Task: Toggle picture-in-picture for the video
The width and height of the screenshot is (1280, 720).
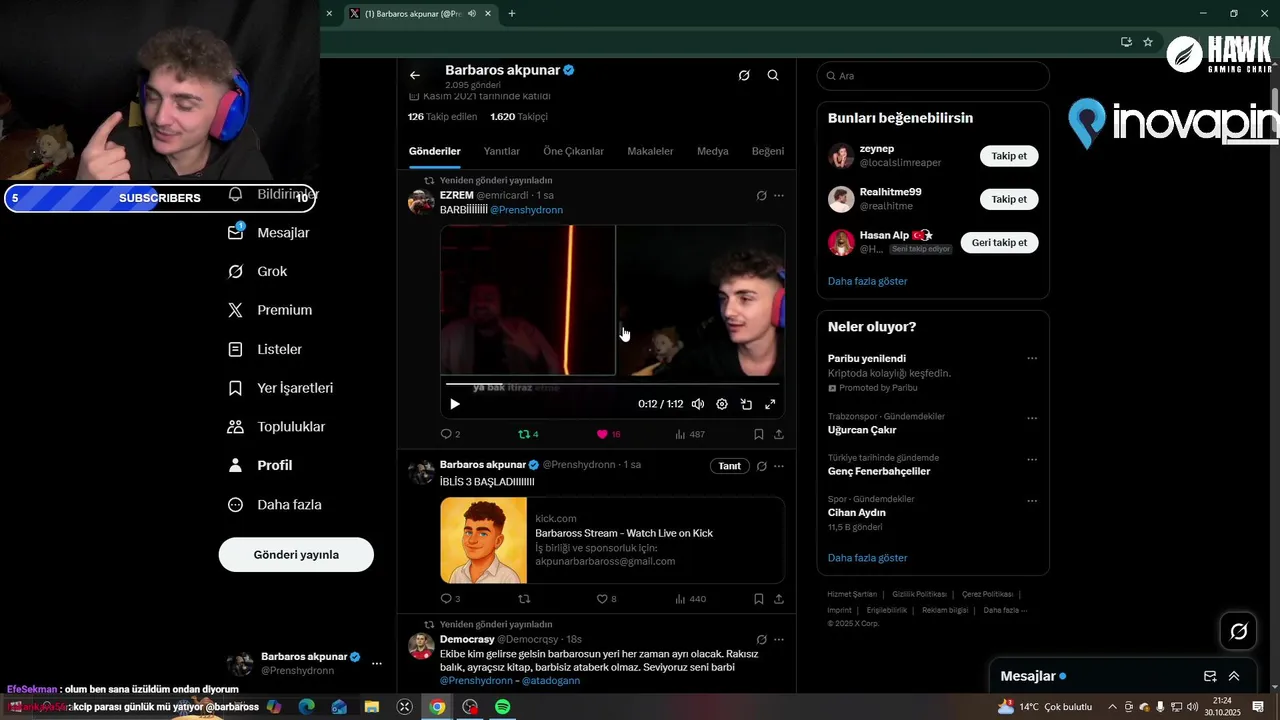Action: (746, 404)
